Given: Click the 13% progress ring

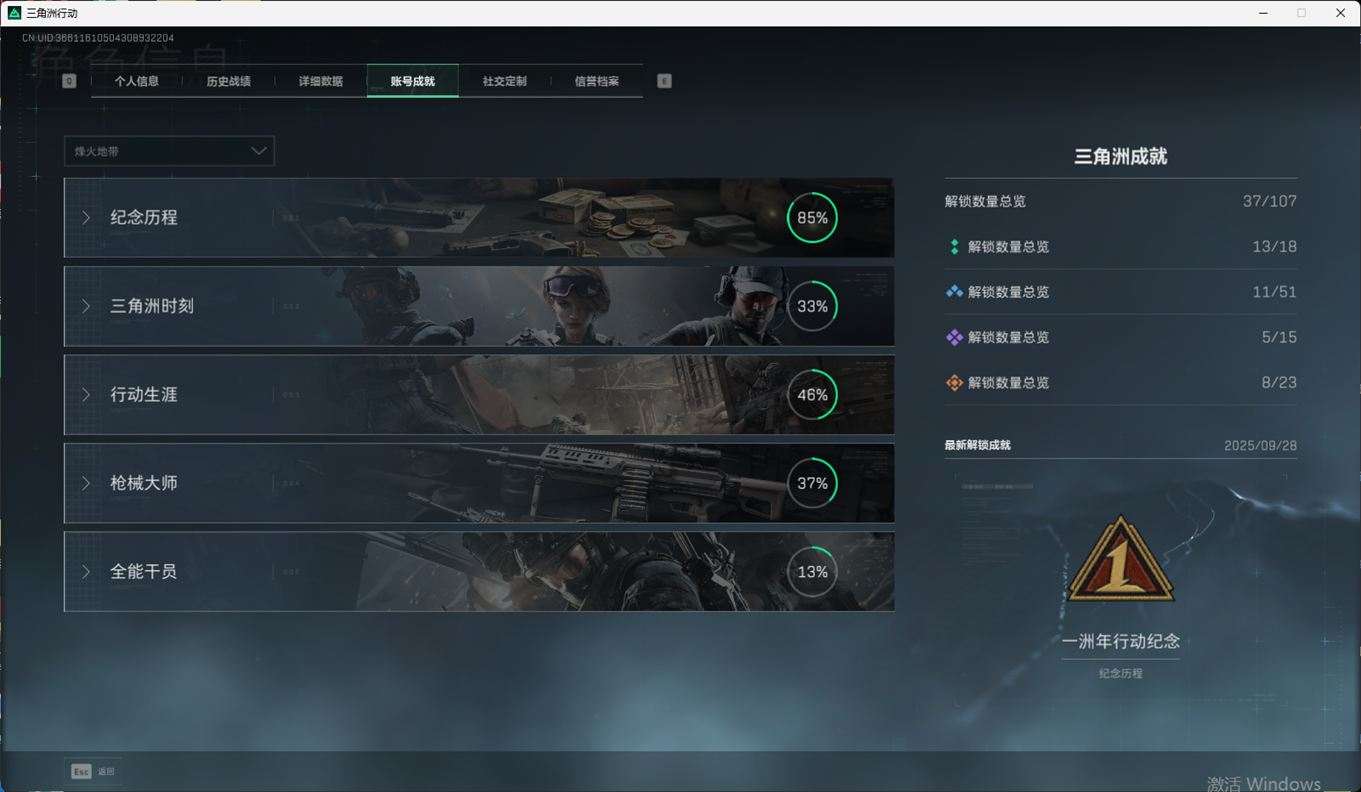Looking at the screenshot, I should coord(812,572).
